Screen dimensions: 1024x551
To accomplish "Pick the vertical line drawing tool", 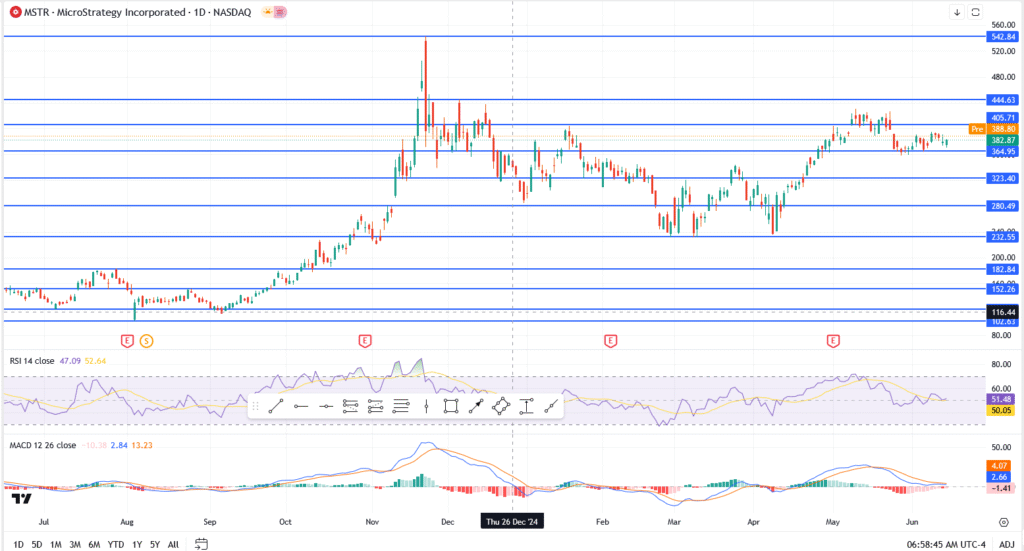I will click(x=426, y=406).
